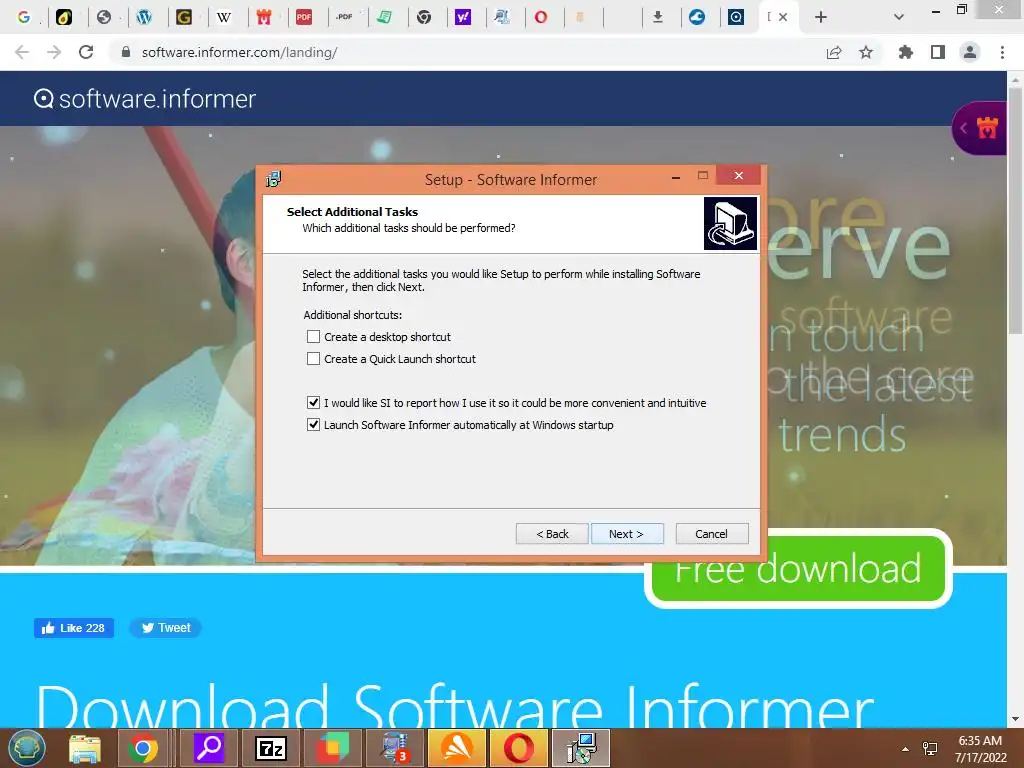This screenshot has width=1024, height=768.
Task: Switch to the red PDF tab
Action: click(x=304, y=17)
